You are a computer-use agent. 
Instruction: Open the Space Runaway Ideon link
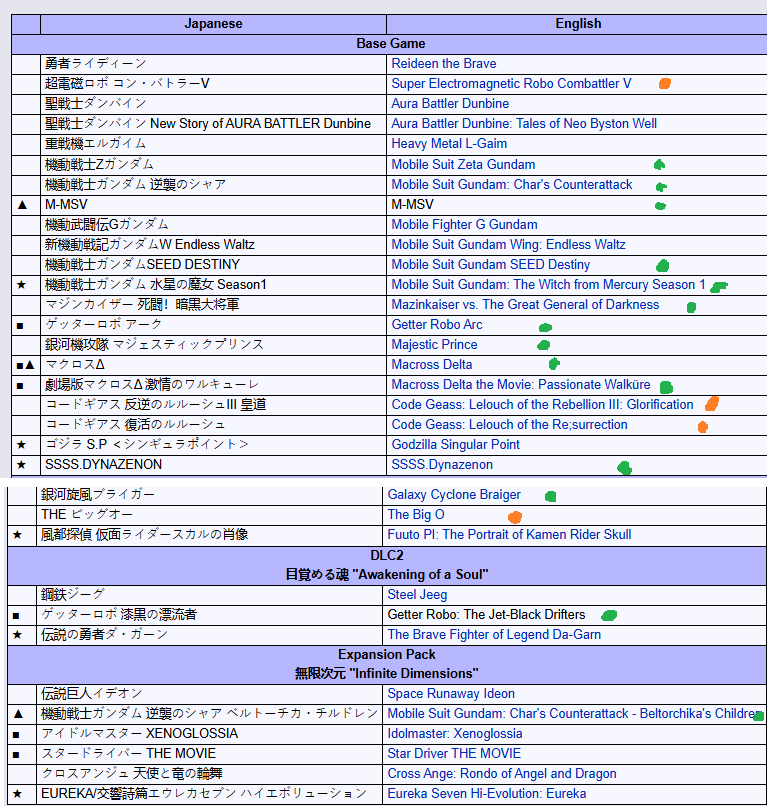point(451,694)
